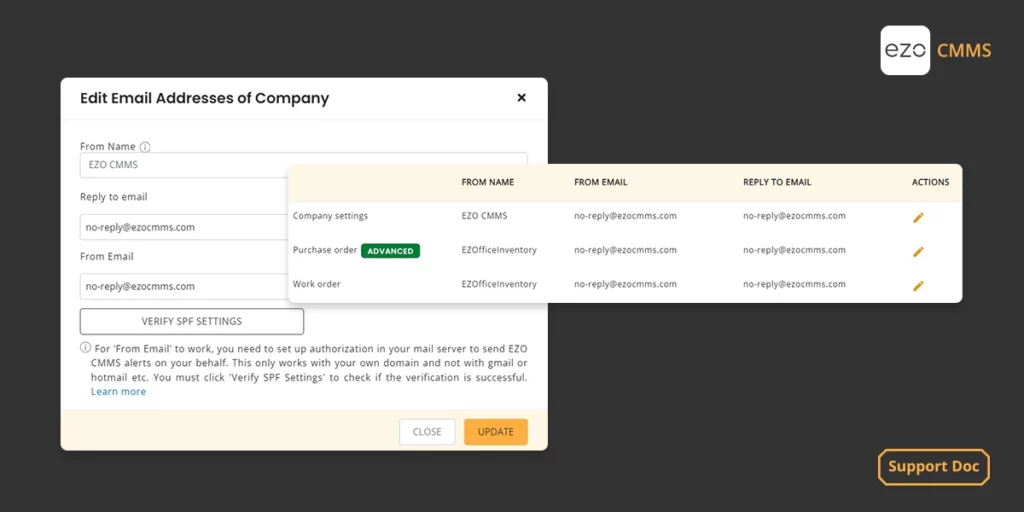
Task: Click the CLOSE button
Action: pyautogui.click(x=427, y=432)
